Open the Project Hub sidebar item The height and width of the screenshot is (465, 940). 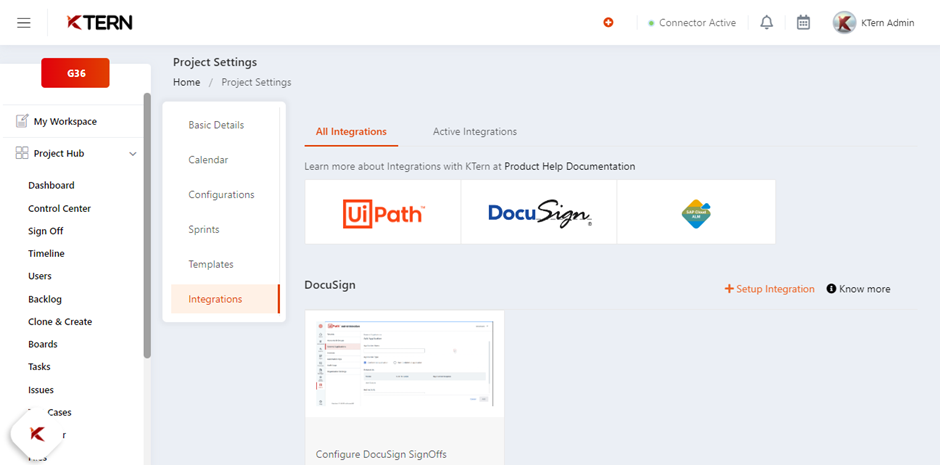59,153
